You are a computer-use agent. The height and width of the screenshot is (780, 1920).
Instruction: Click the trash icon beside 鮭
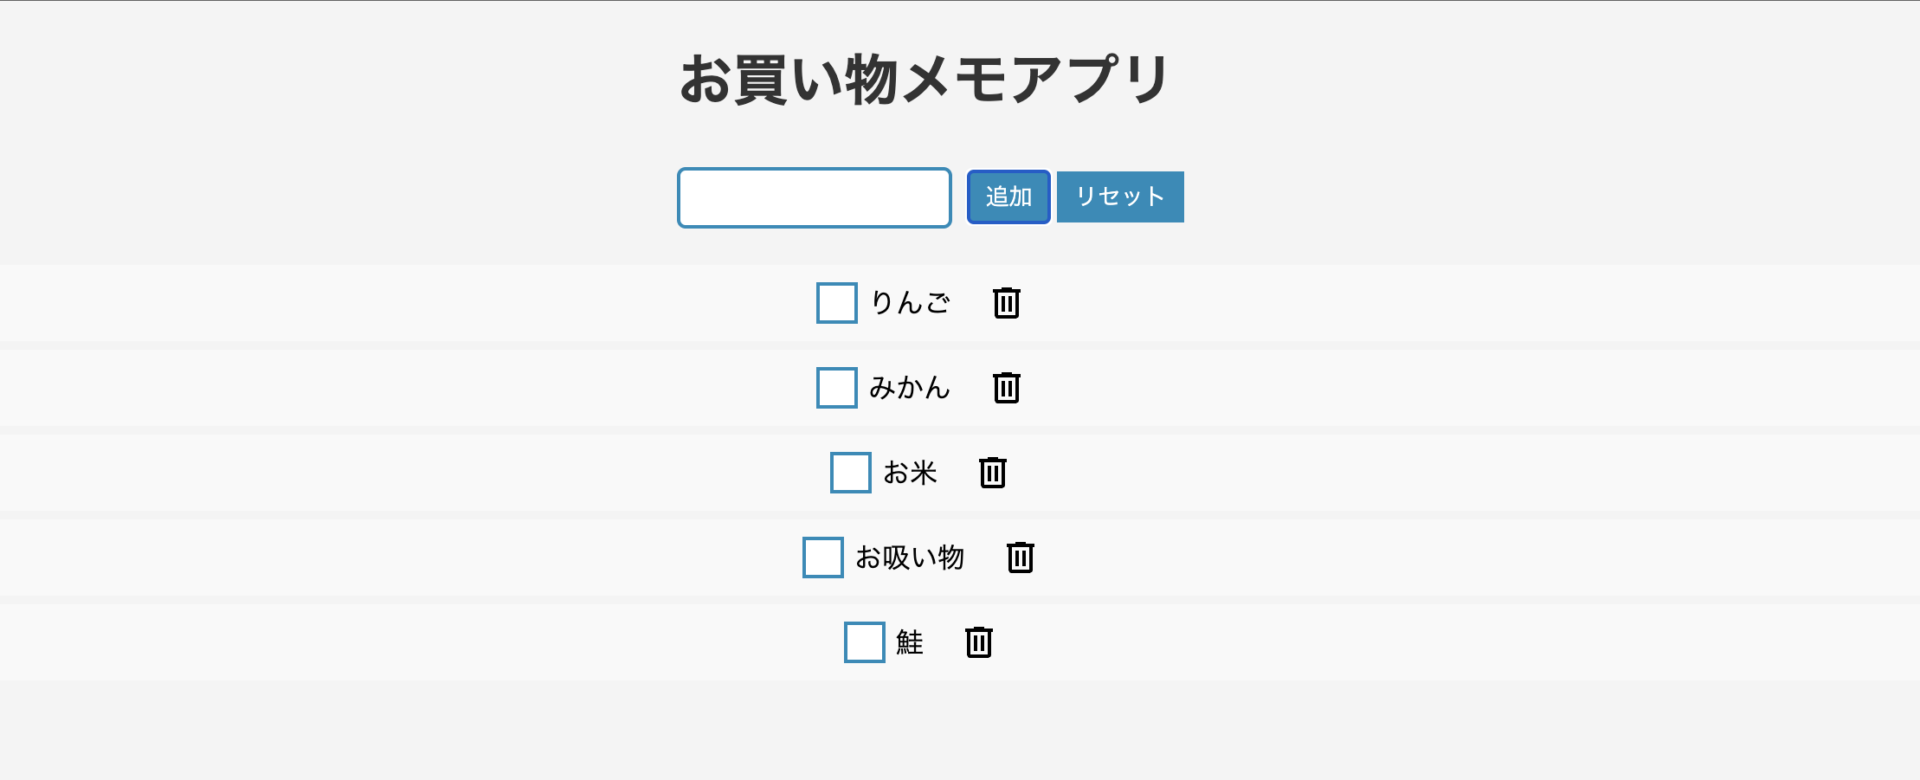click(x=979, y=642)
